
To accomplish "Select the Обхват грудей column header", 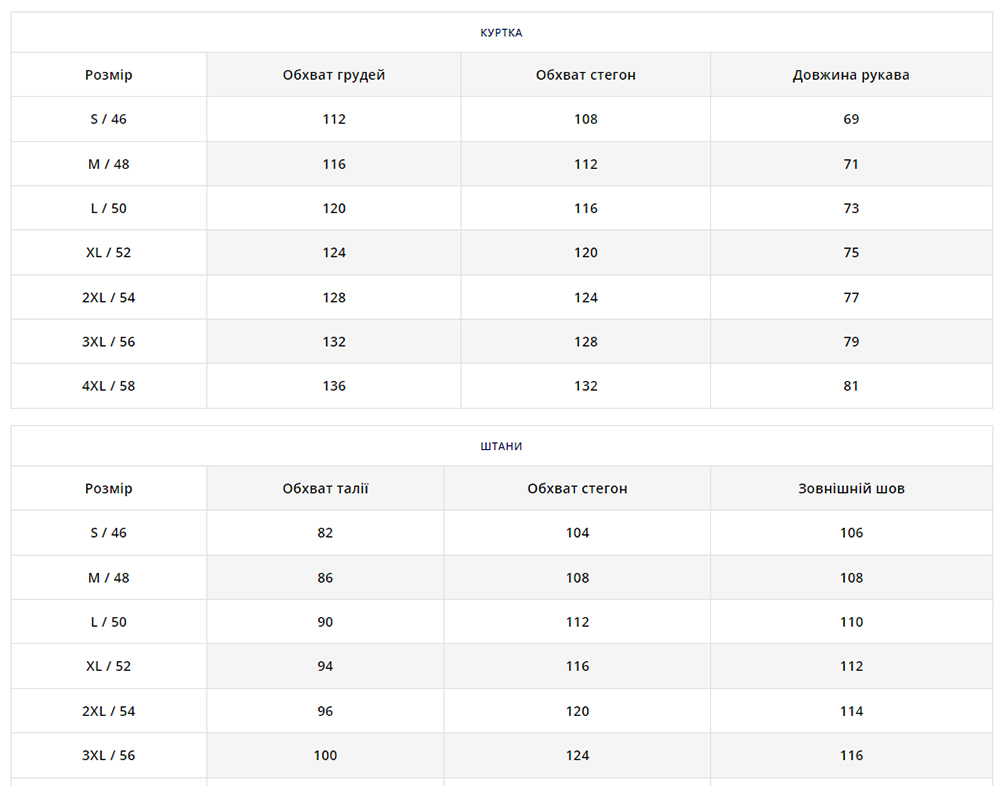I will (334, 75).
